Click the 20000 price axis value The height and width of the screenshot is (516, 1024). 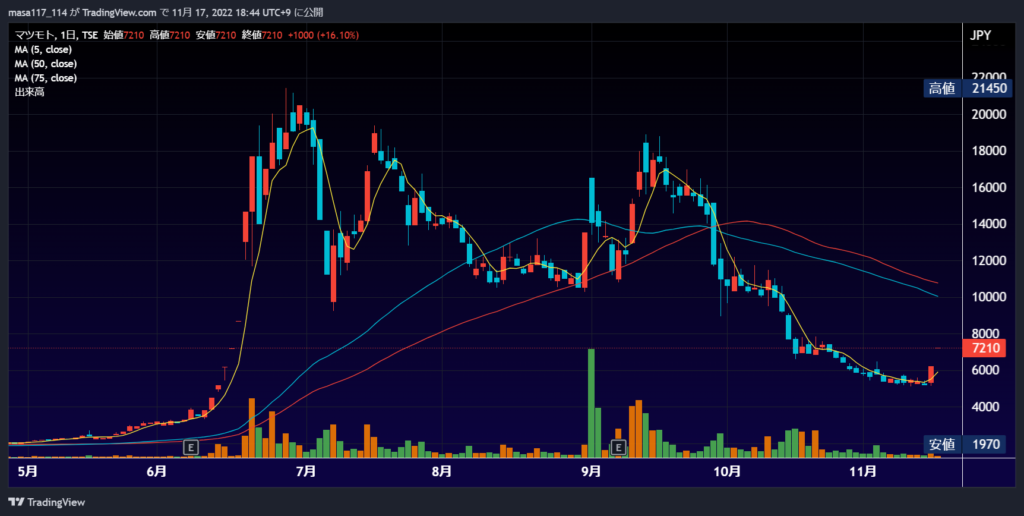point(989,114)
